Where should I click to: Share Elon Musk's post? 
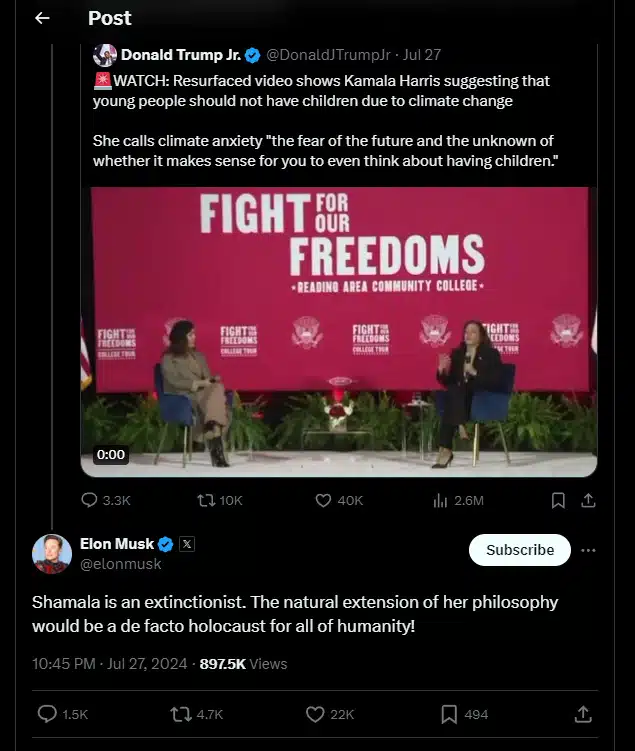[x=584, y=714]
